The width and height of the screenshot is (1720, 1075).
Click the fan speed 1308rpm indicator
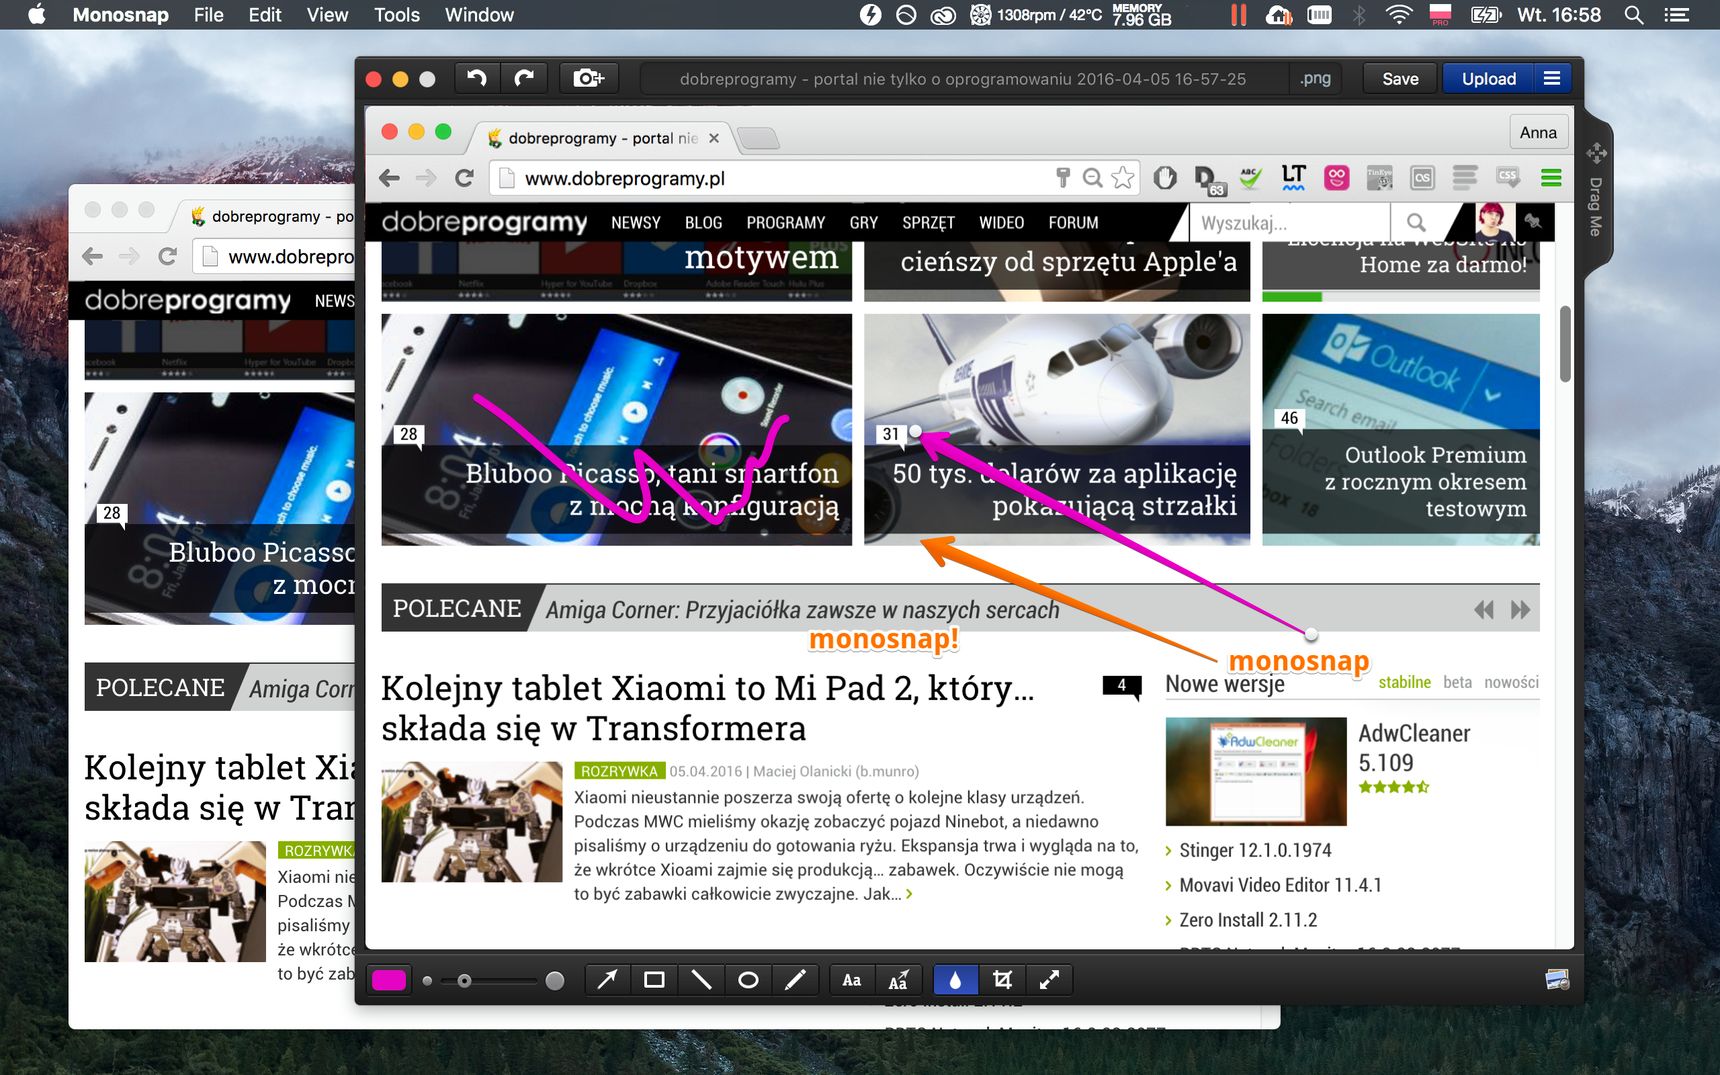click(x=1036, y=15)
